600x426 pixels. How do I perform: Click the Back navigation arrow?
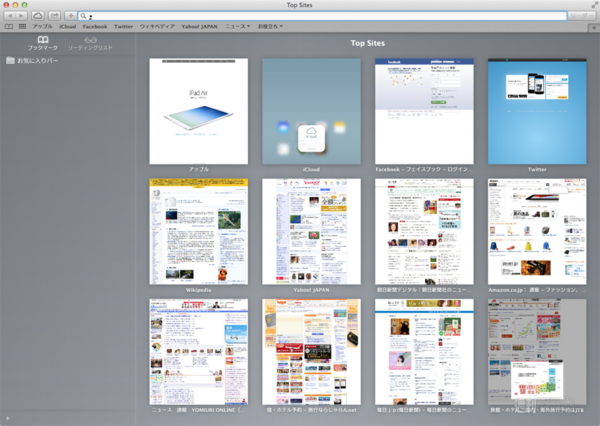[x=9, y=16]
